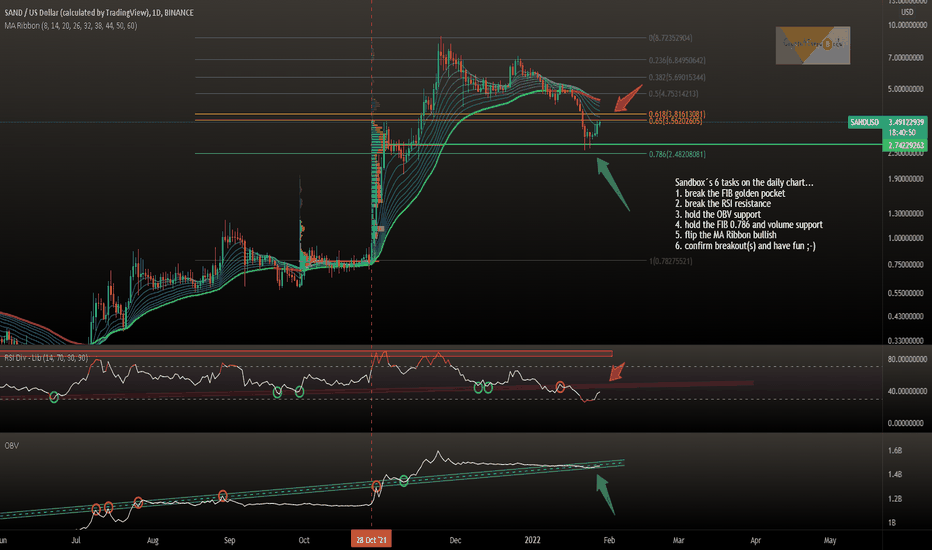Screen dimensions: 932x550
Task: Select the 0.382 Fibonacci level label
Action: (x=677, y=77)
